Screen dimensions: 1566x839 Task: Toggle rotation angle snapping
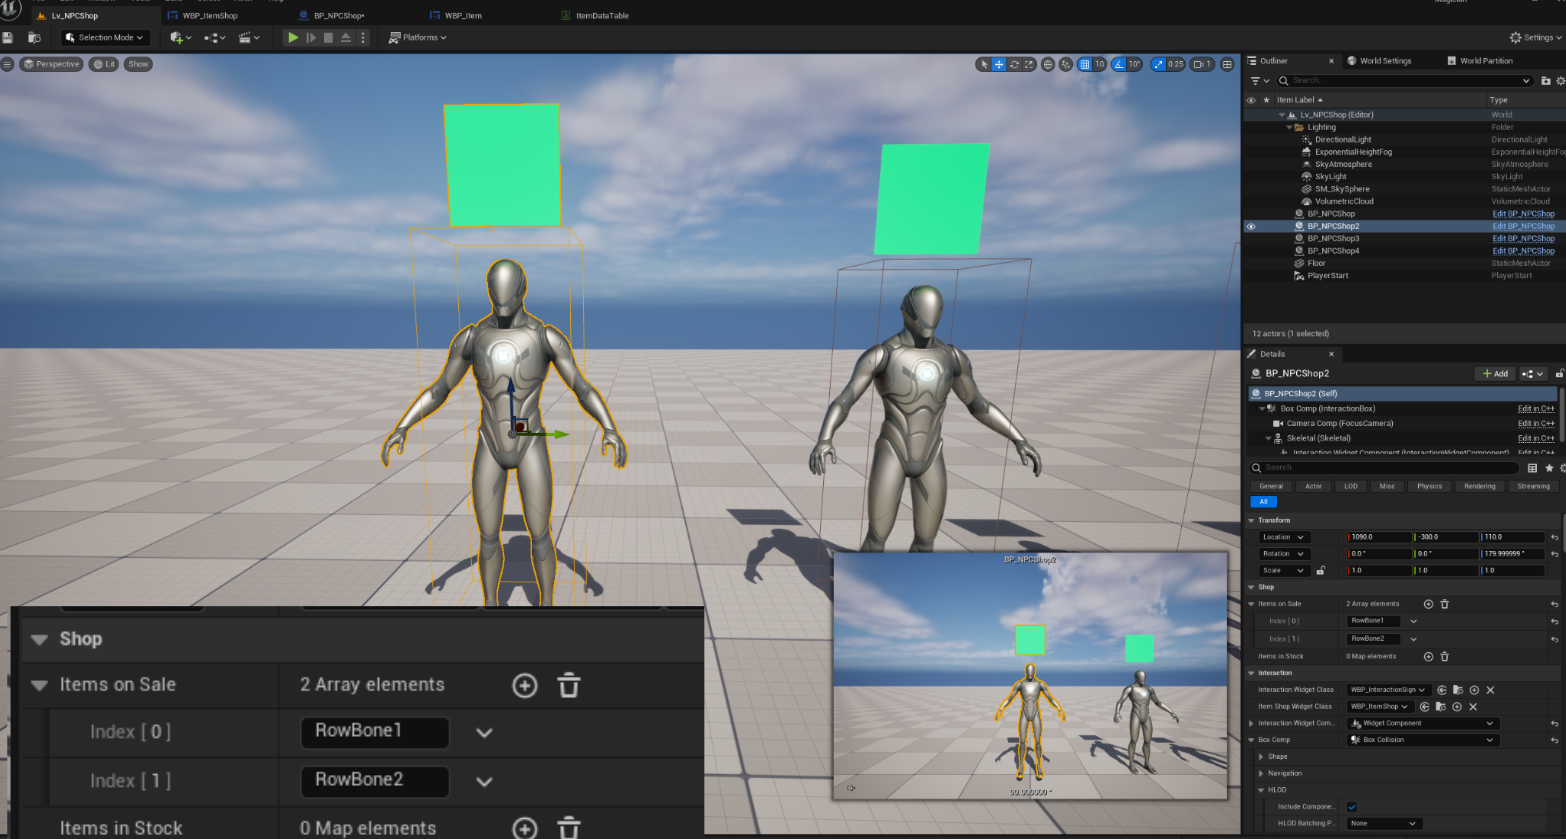click(x=1119, y=64)
